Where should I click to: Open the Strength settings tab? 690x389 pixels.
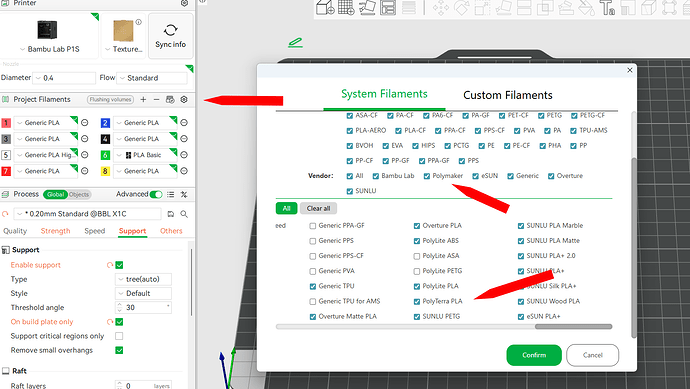55,231
